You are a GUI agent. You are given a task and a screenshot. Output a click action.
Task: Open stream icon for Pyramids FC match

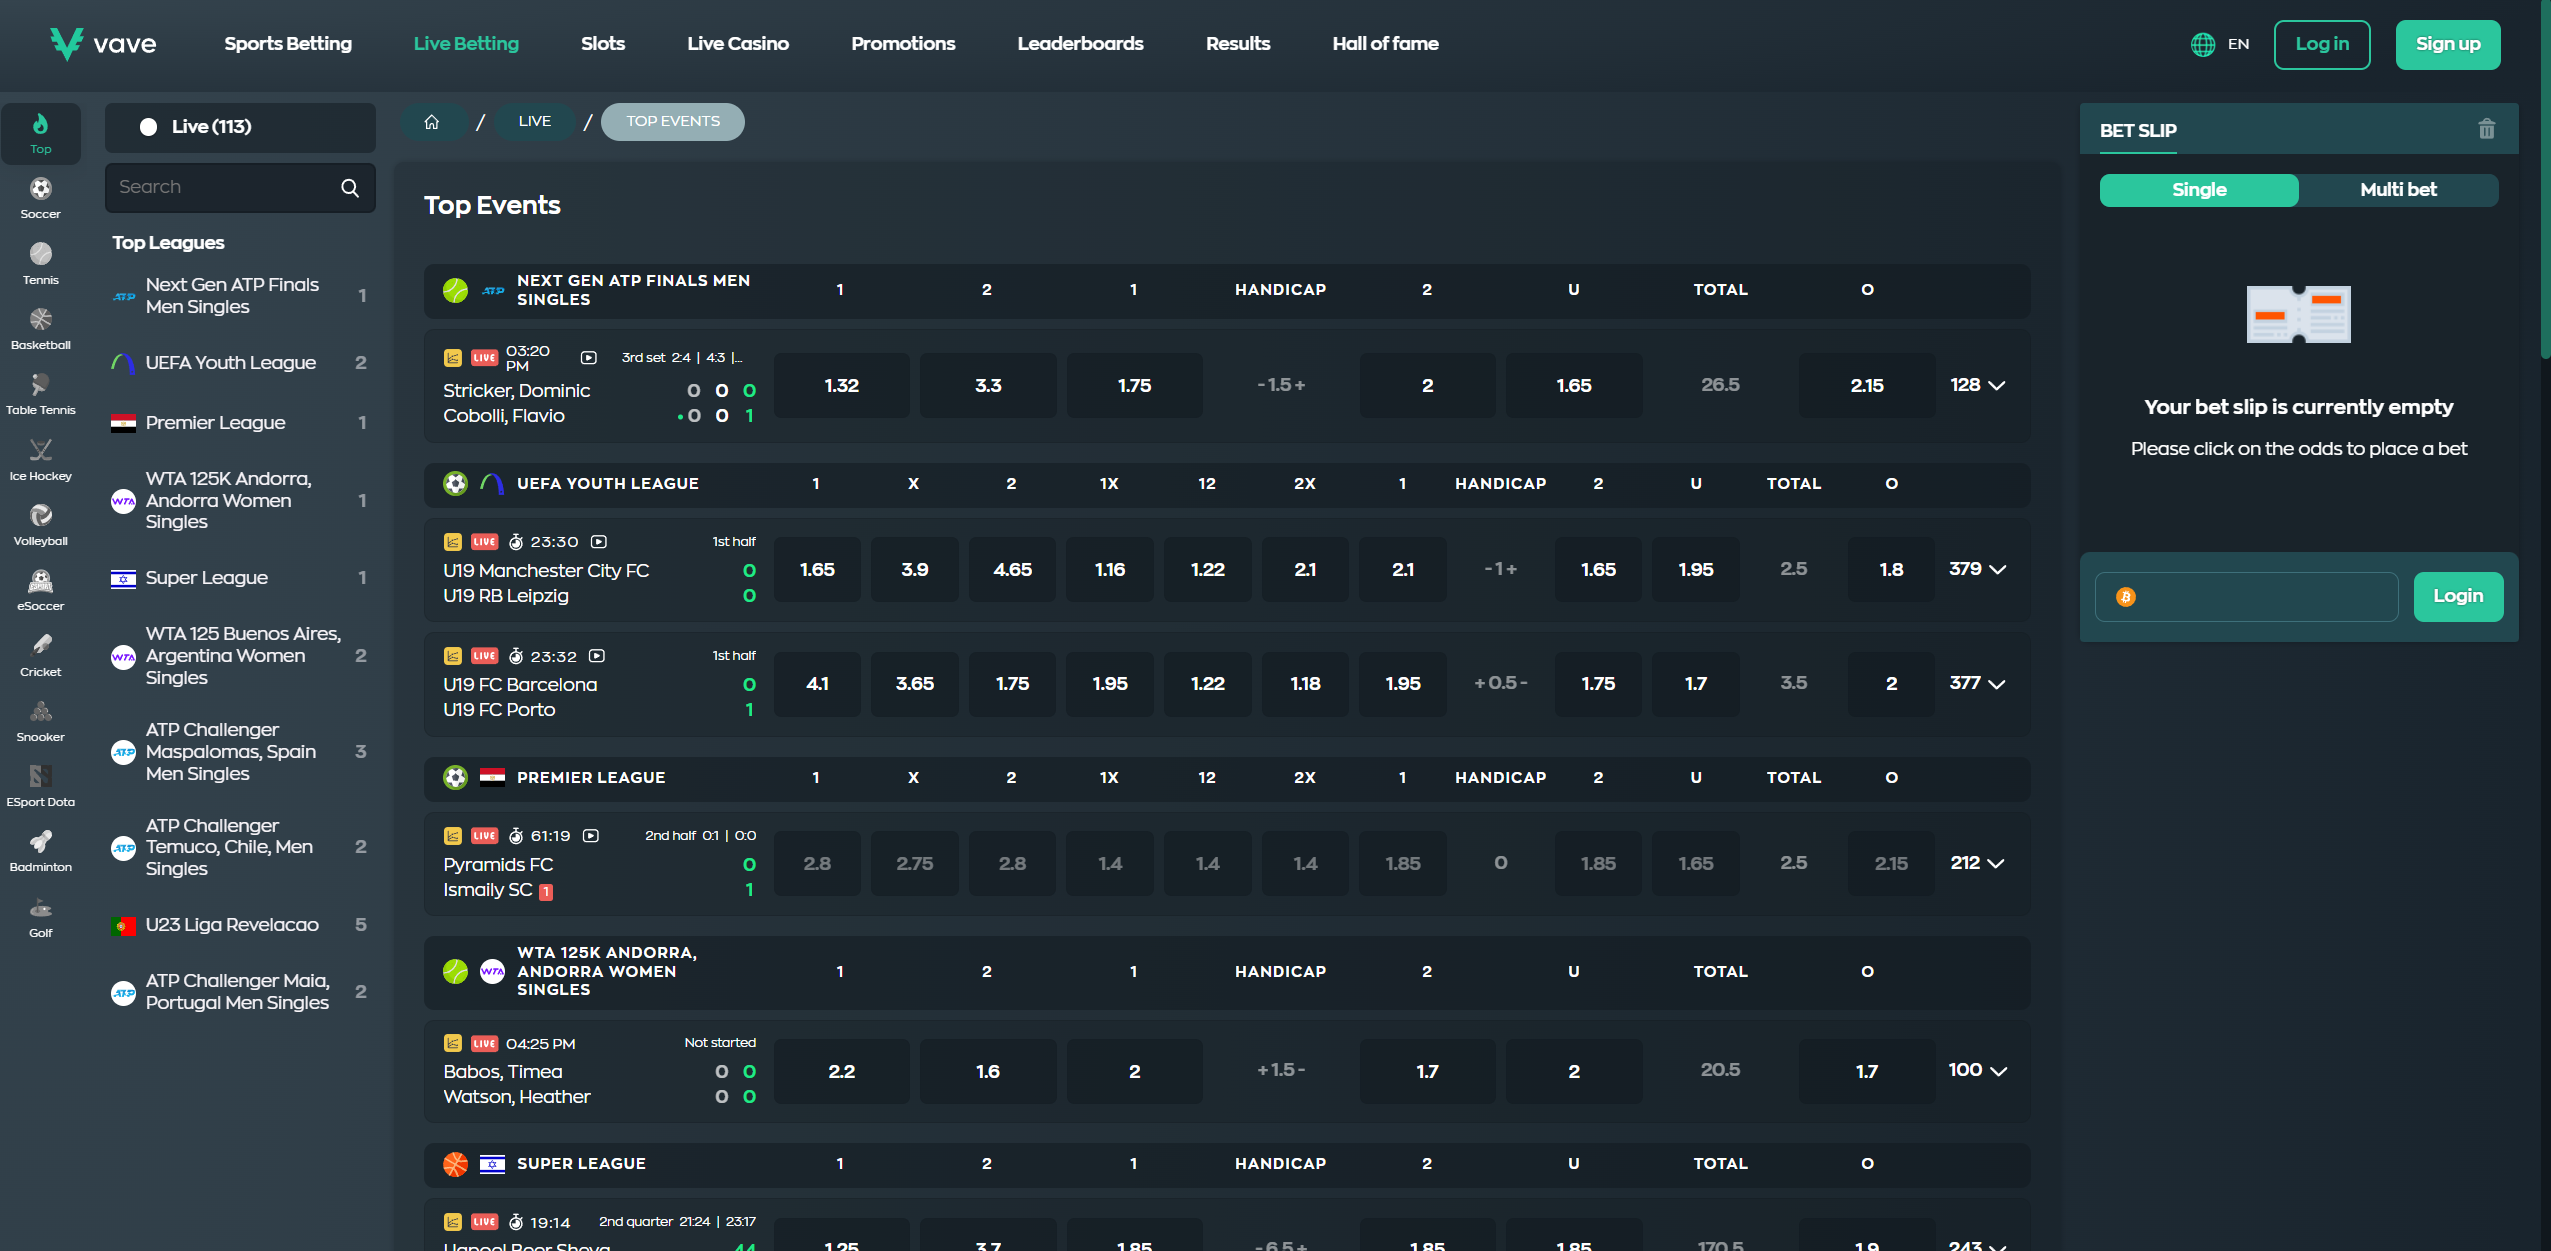point(591,836)
